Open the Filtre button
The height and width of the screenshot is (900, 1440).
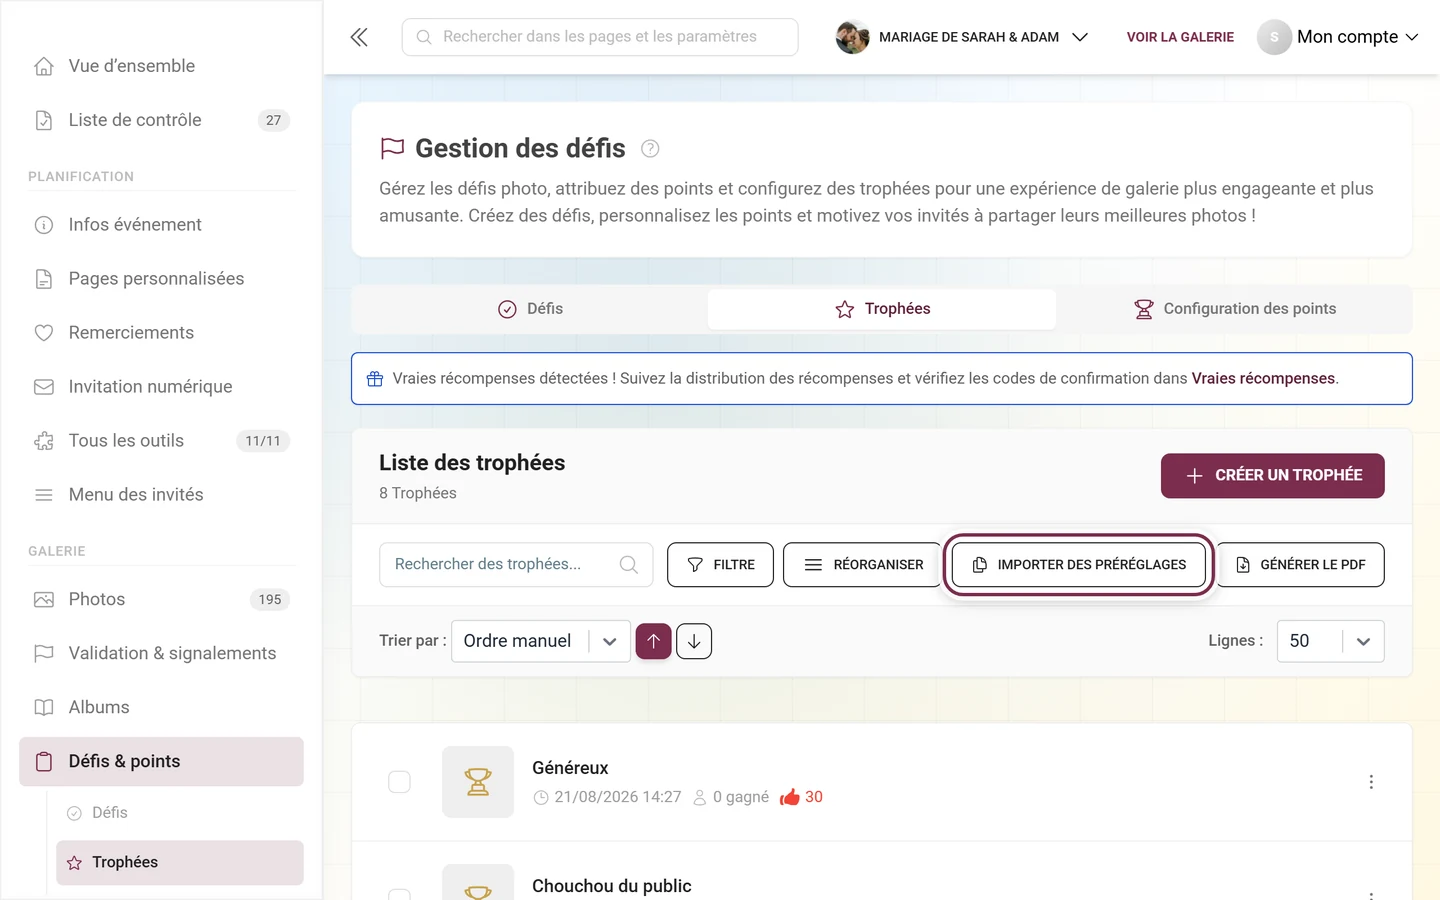720,565
